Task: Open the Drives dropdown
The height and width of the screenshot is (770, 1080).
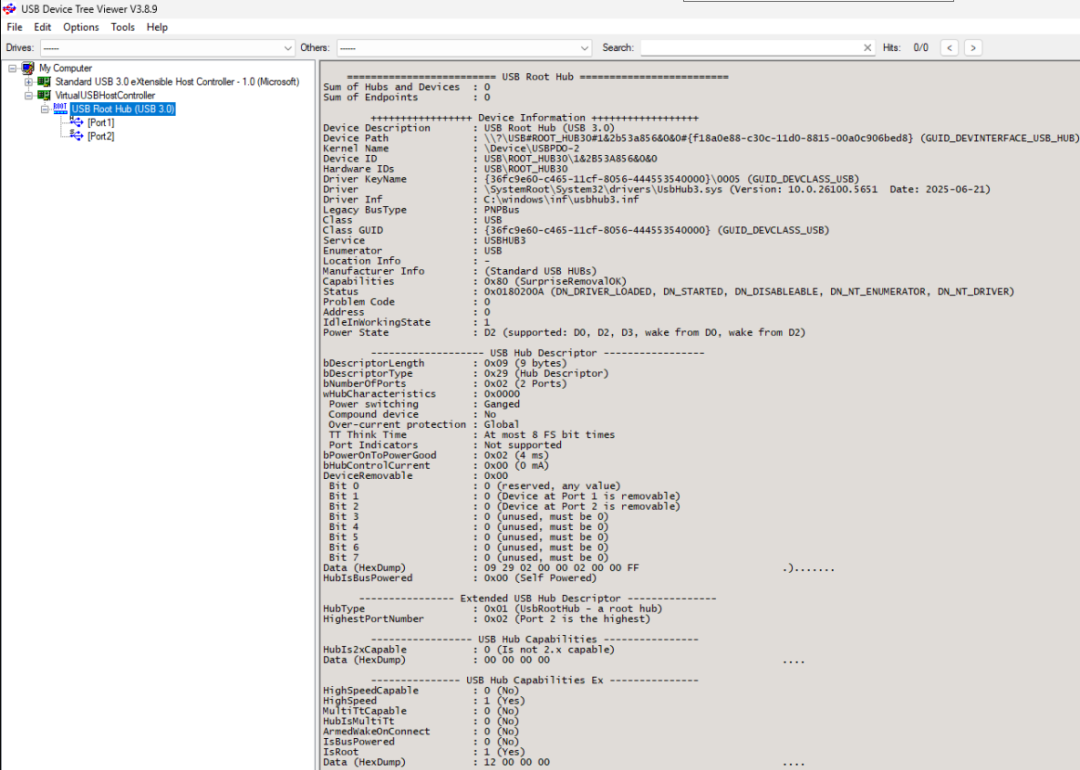Action: [167, 48]
